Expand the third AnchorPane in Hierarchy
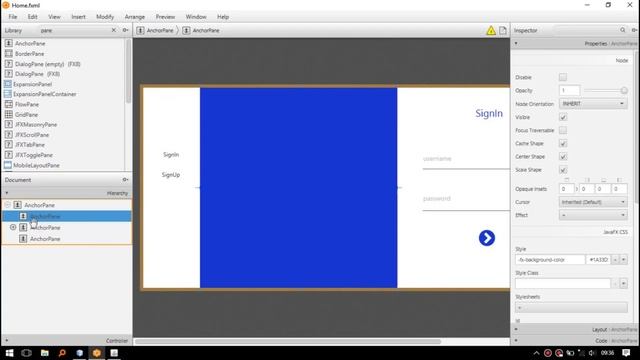The image size is (640, 360). tap(13, 227)
